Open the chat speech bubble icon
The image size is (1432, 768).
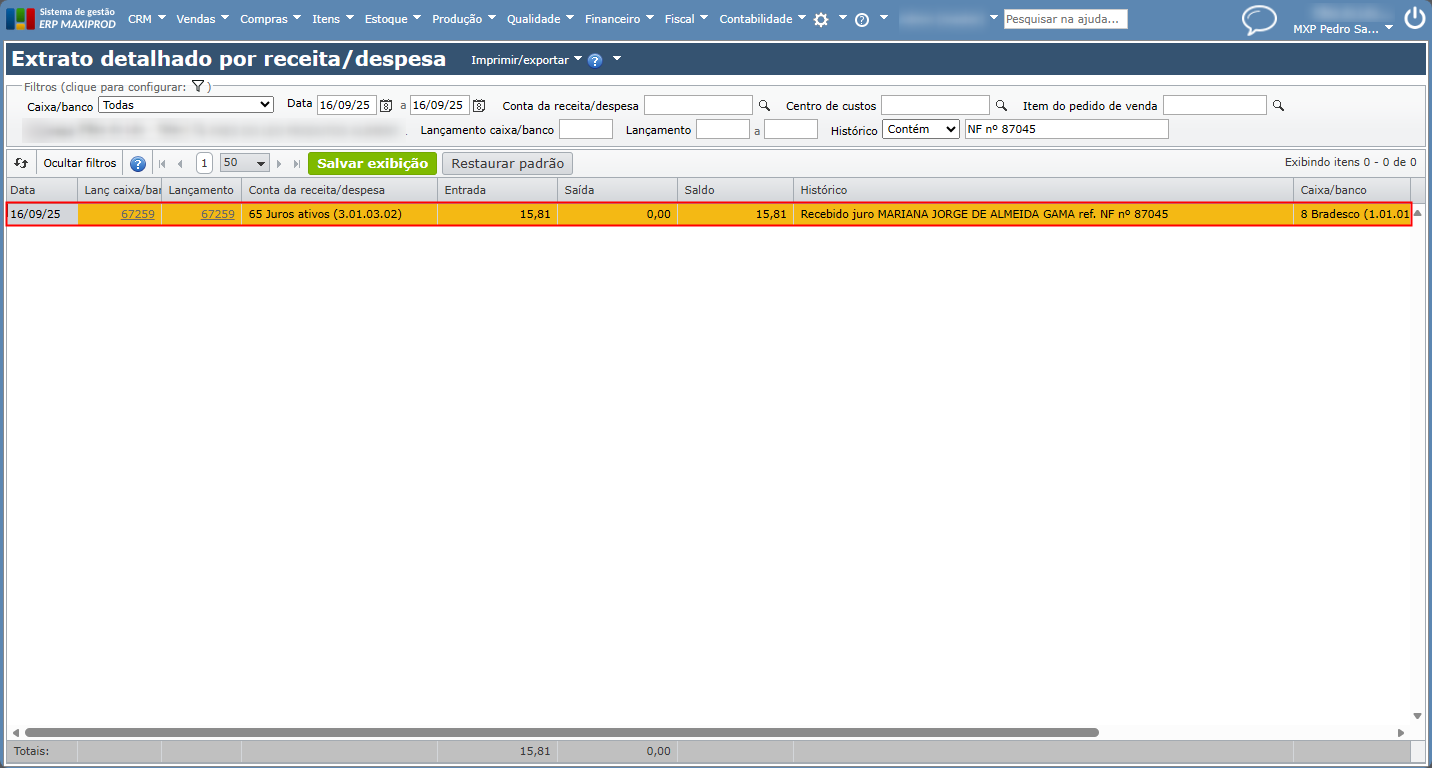click(1259, 20)
